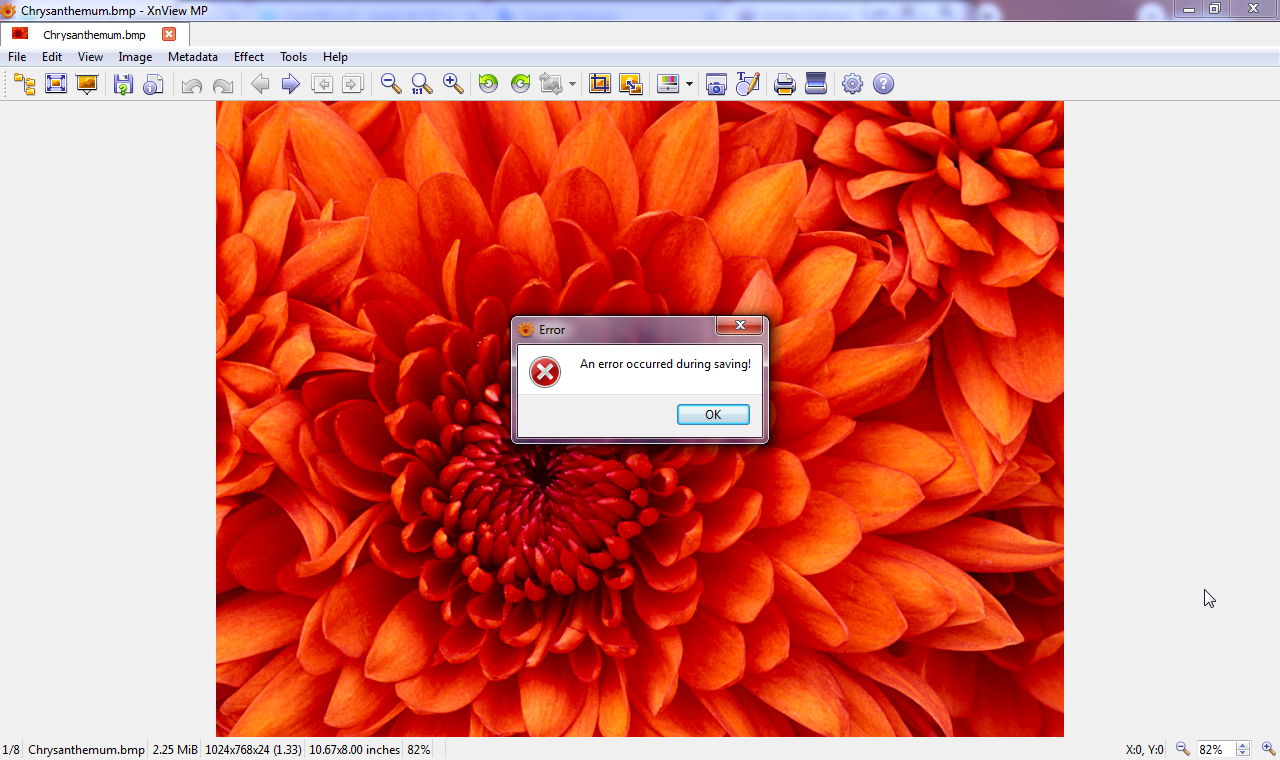Click the status bar zoom out magnifier
1280x760 pixels.
[x=1182, y=749]
